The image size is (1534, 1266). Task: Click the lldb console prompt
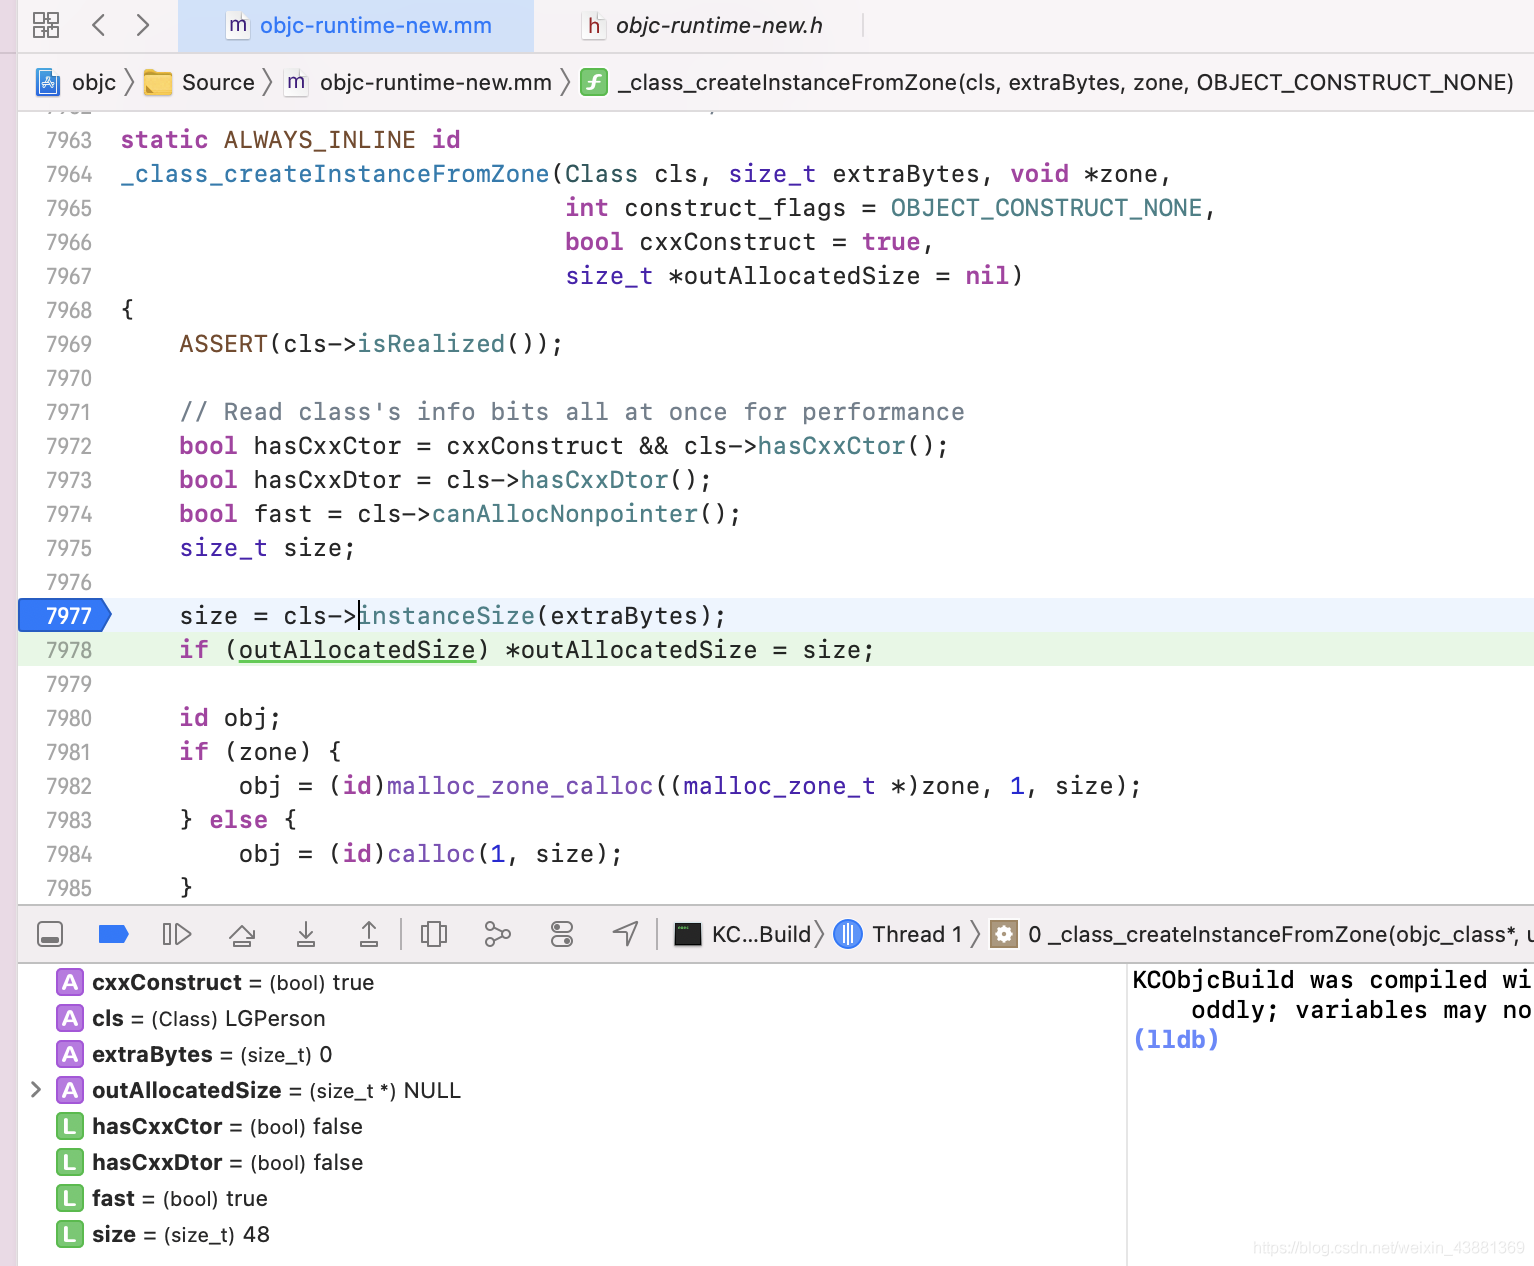point(1176,1040)
